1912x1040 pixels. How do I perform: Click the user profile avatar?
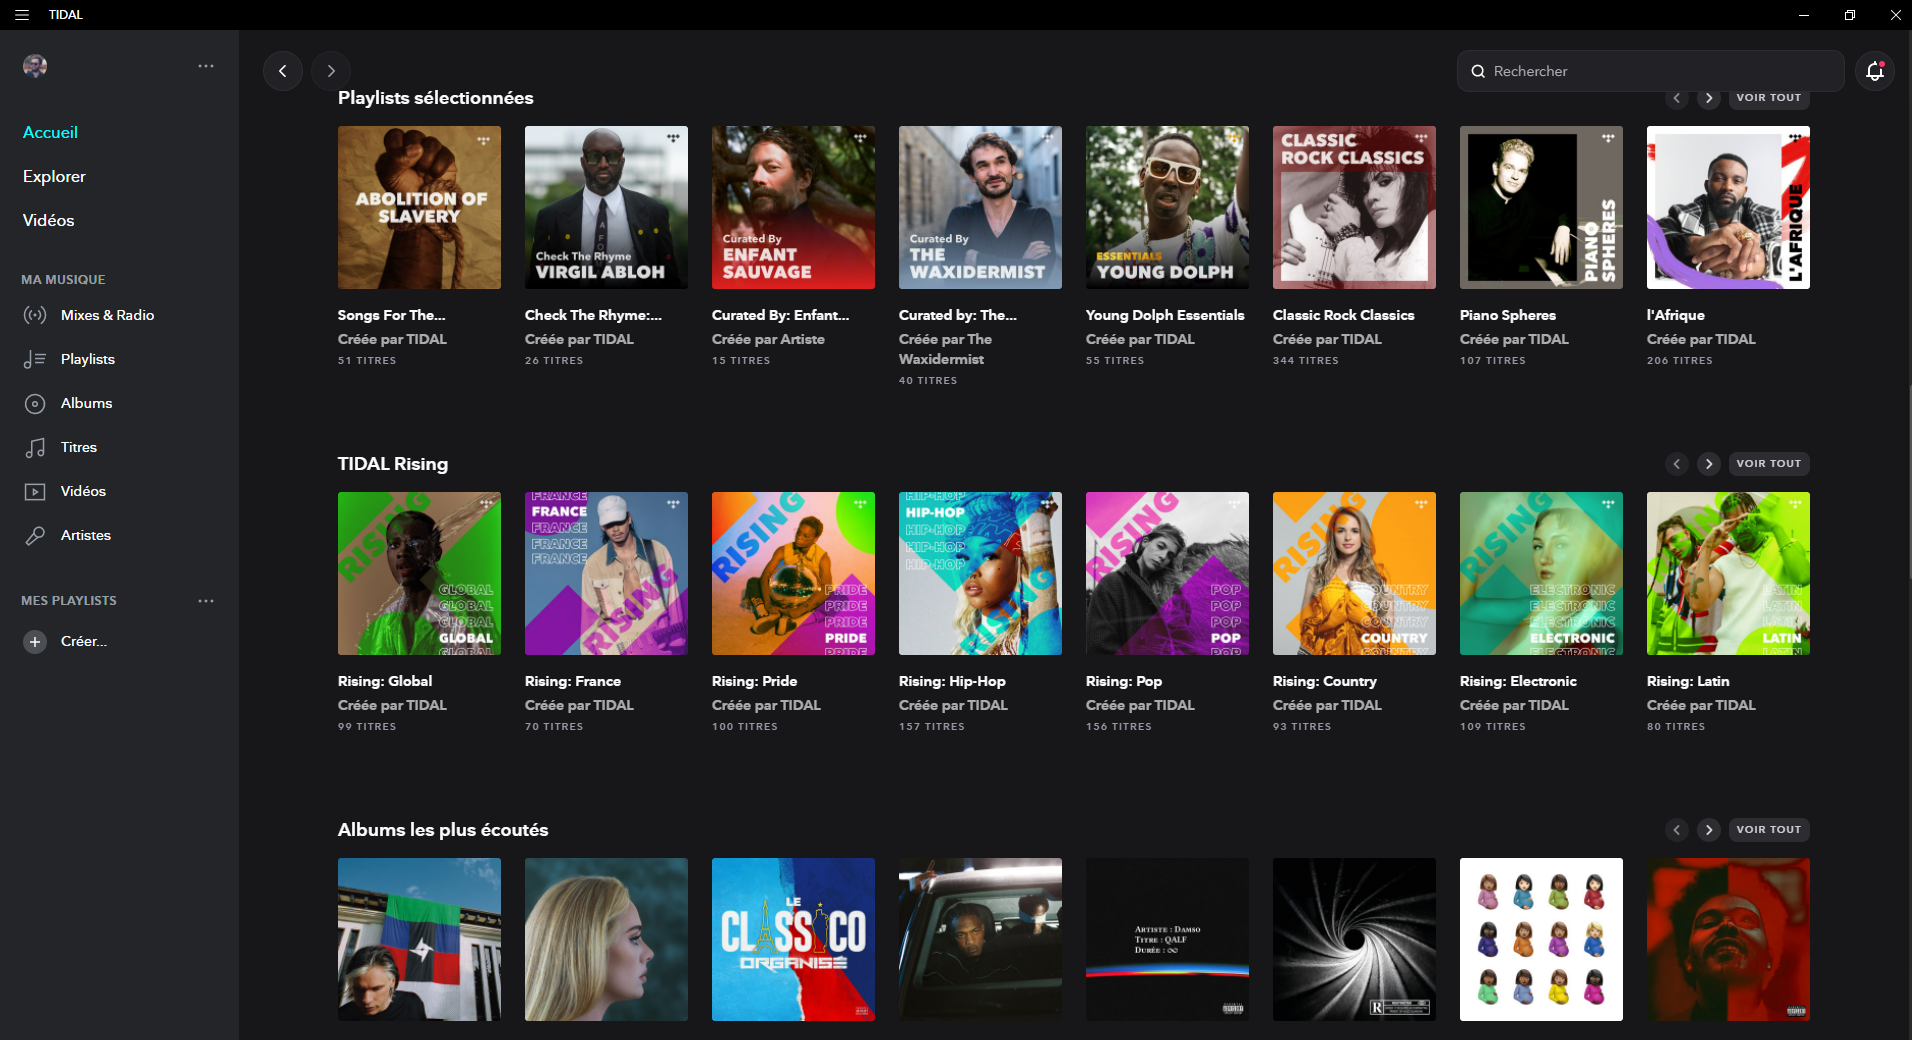(x=35, y=66)
